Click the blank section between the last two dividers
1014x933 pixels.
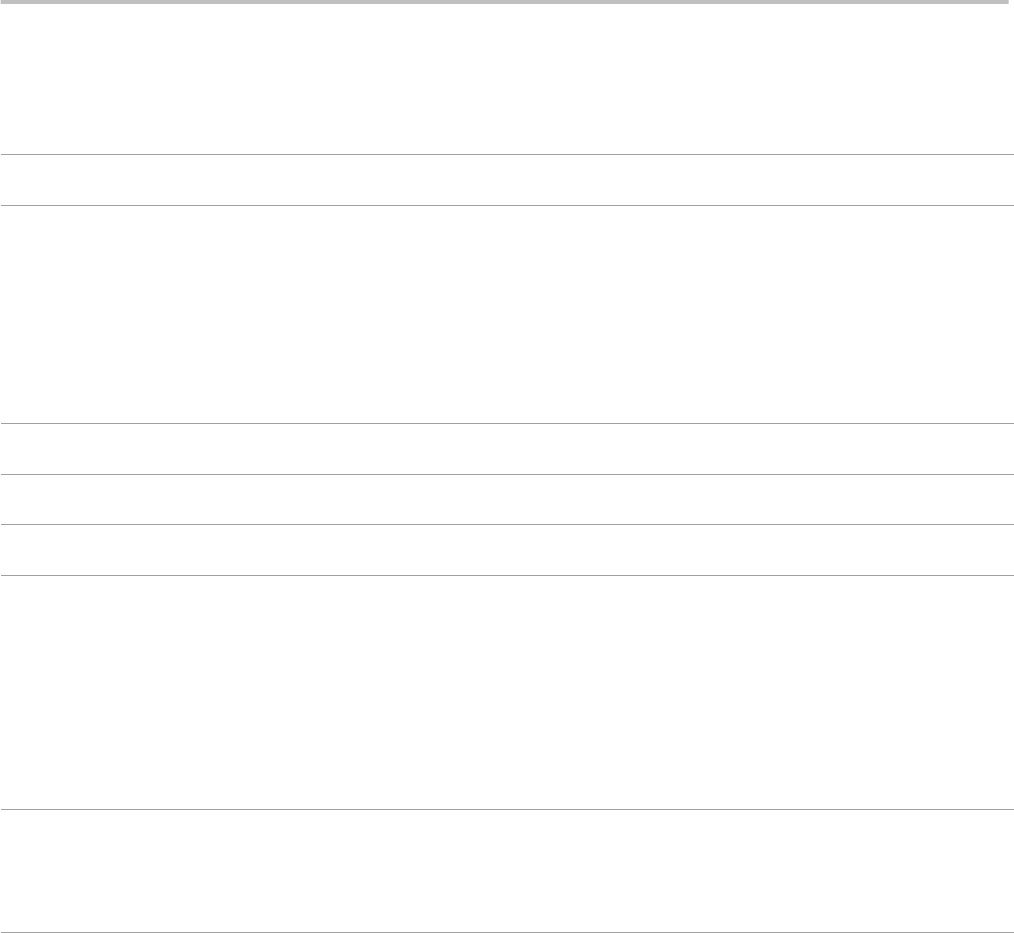point(507,871)
